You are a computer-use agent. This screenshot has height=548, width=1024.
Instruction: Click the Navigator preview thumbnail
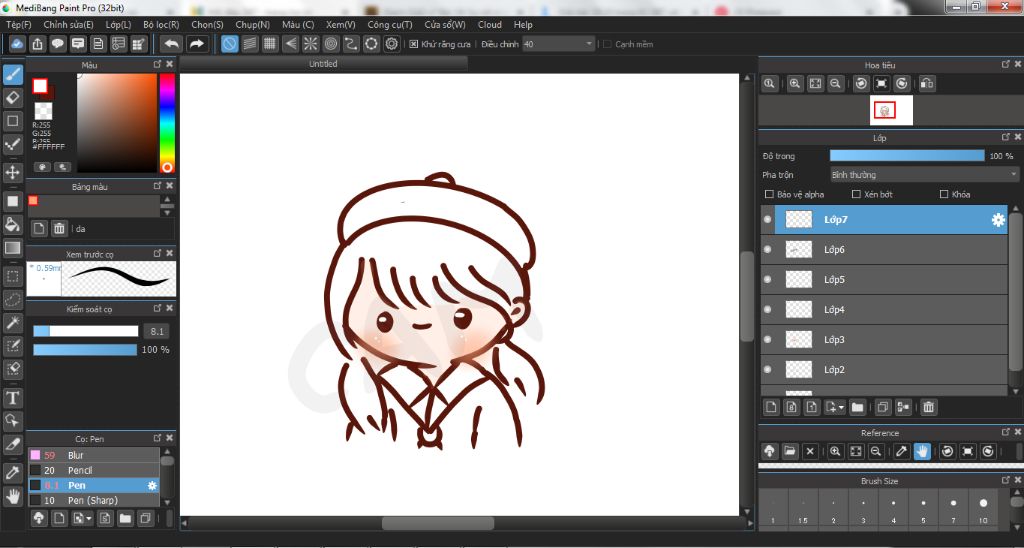click(x=891, y=110)
